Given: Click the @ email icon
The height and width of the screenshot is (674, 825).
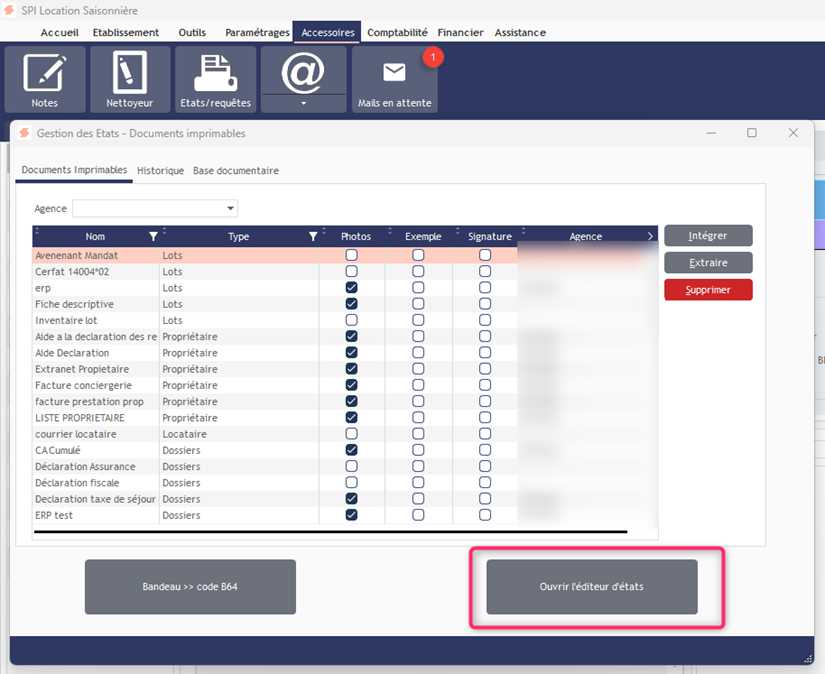Looking at the screenshot, I should point(303,72).
